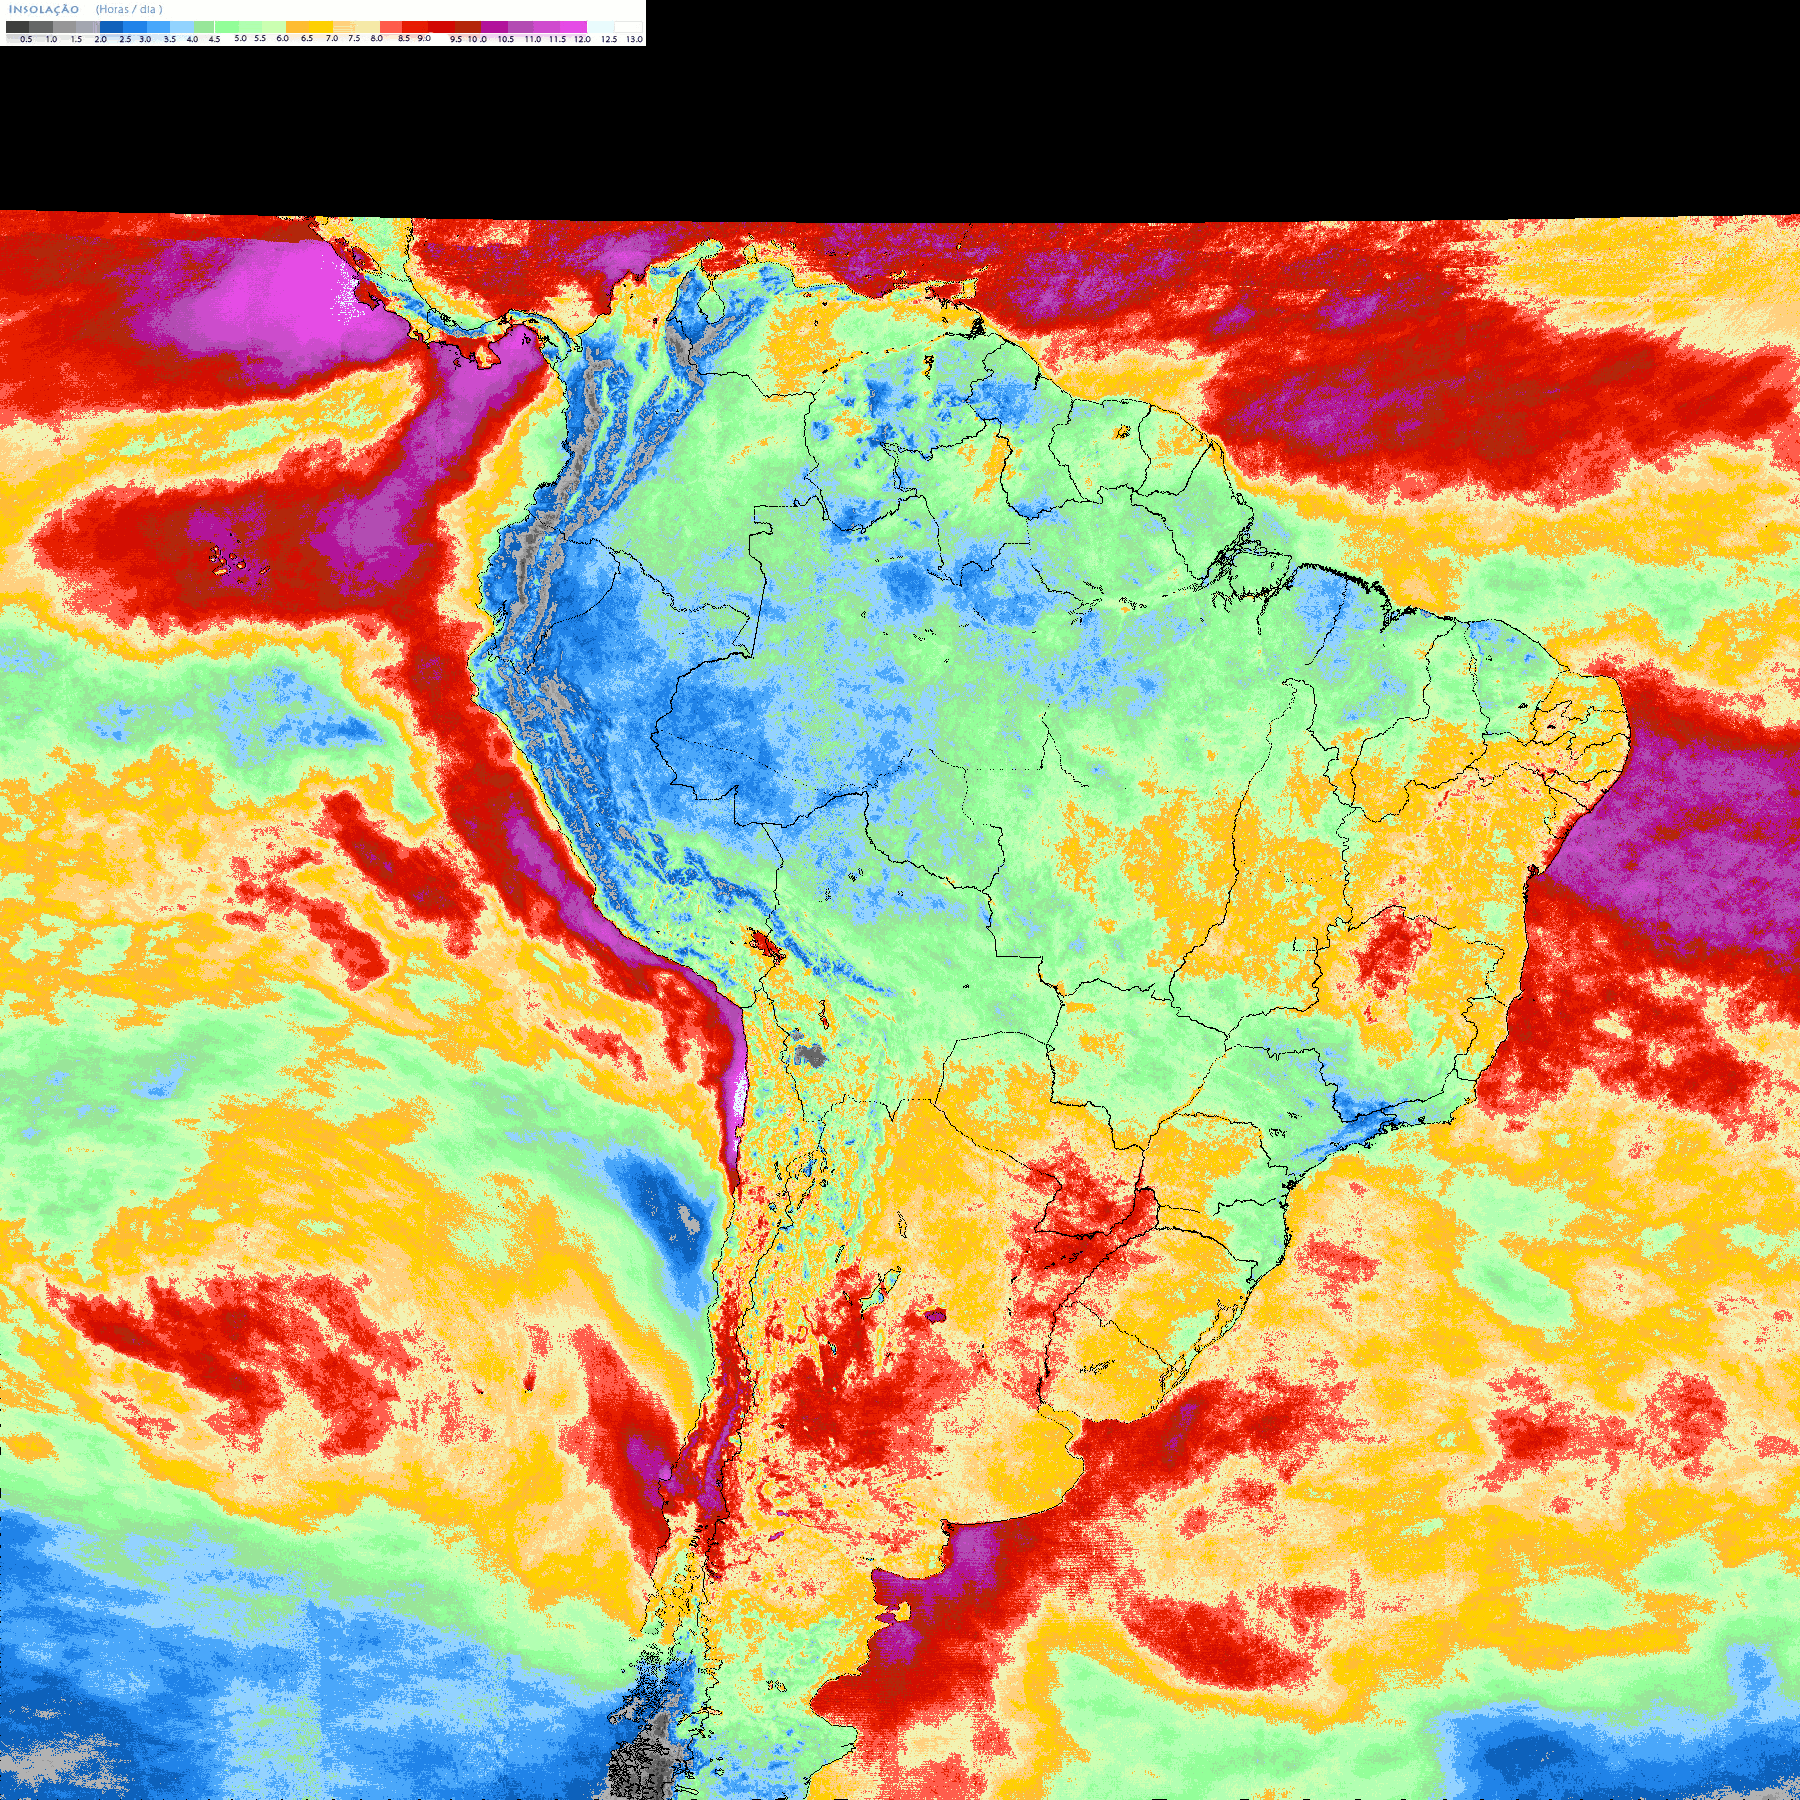Click the 9.0 legend value
Screen dimensions: 1800x1800
[x=424, y=38]
